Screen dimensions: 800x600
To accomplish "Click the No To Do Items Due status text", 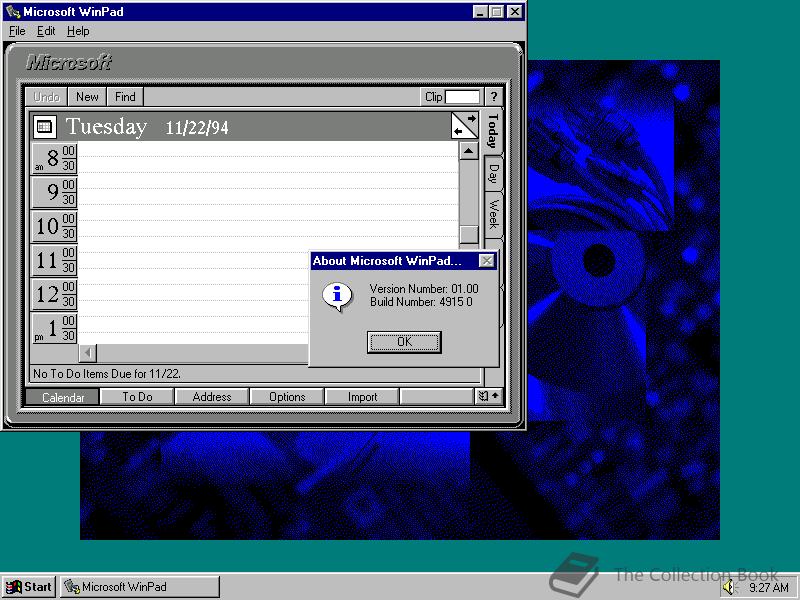I will pyautogui.click(x=107, y=374).
